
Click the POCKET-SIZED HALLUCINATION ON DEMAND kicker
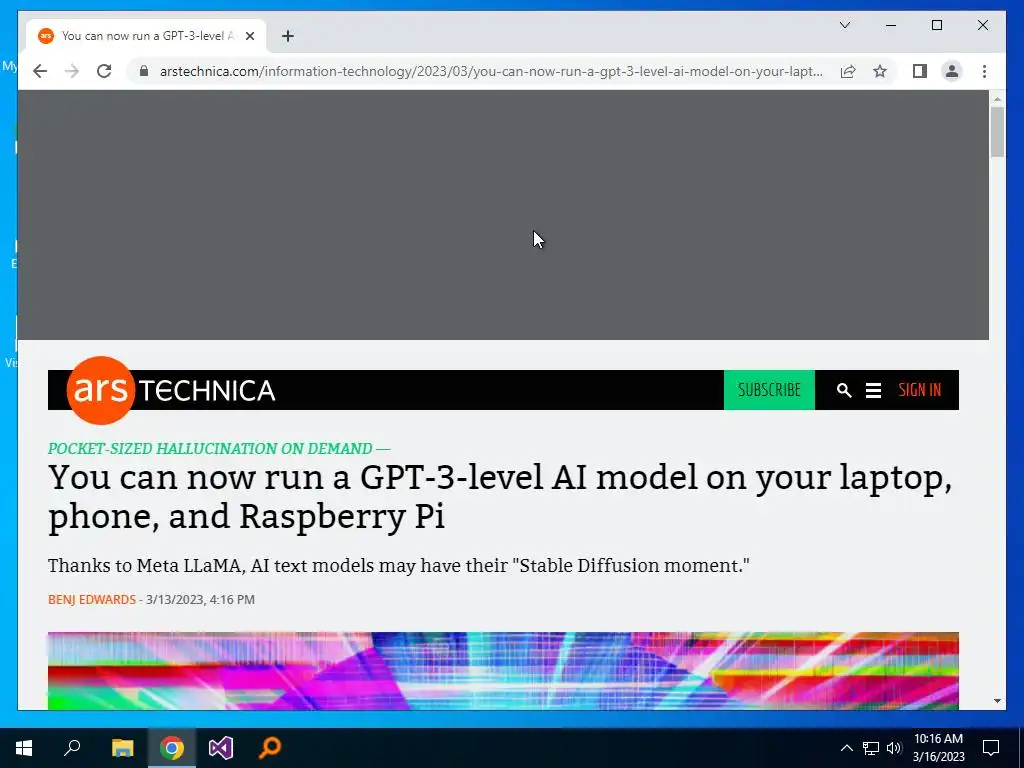pyautogui.click(x=219, y=449)
